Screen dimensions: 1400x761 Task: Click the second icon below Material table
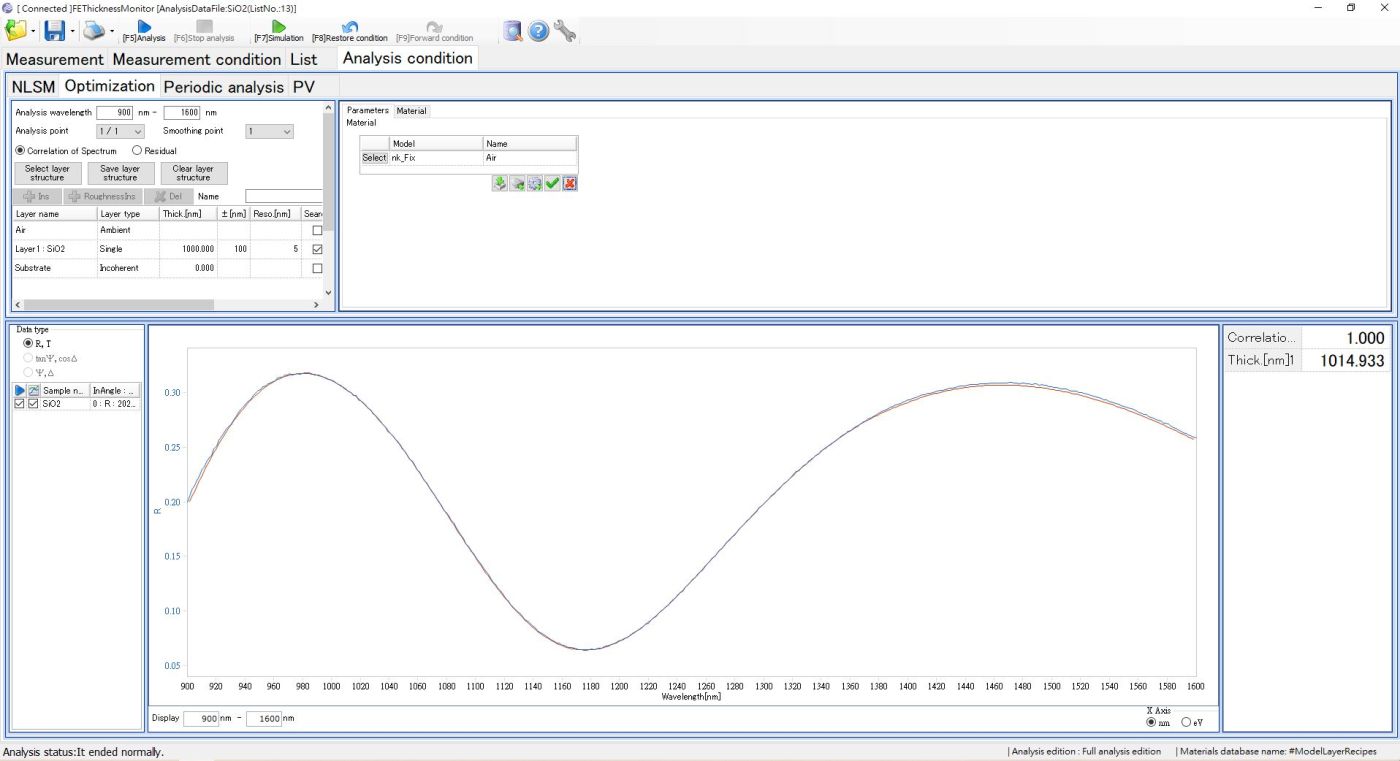pos(518,183)
